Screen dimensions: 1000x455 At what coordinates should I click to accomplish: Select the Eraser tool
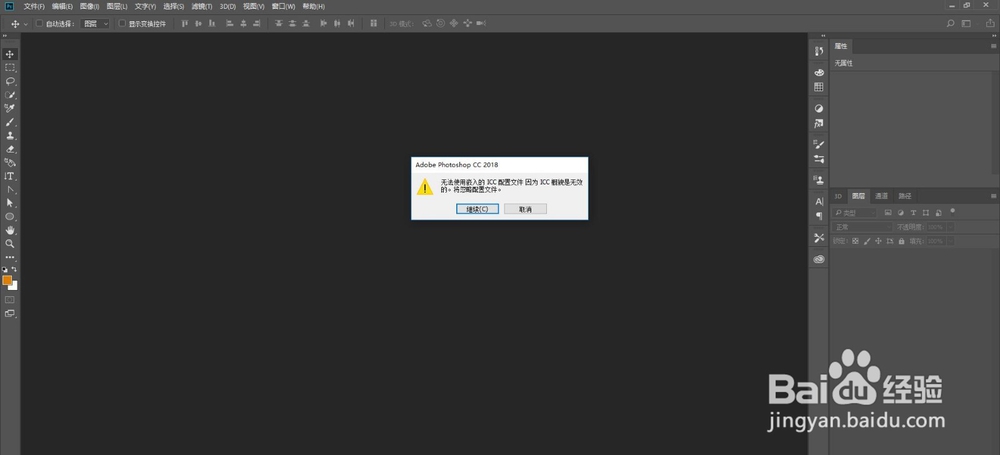[x=10, y=149]
